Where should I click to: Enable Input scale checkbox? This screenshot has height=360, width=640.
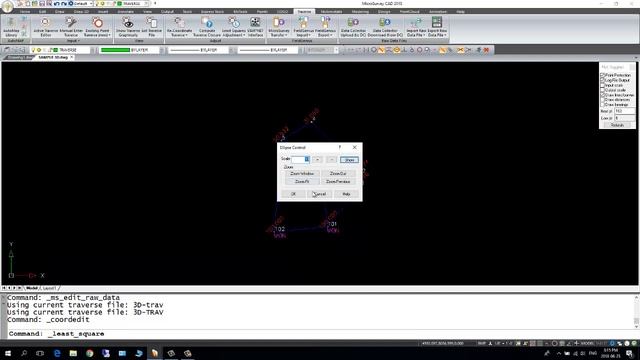602,85
